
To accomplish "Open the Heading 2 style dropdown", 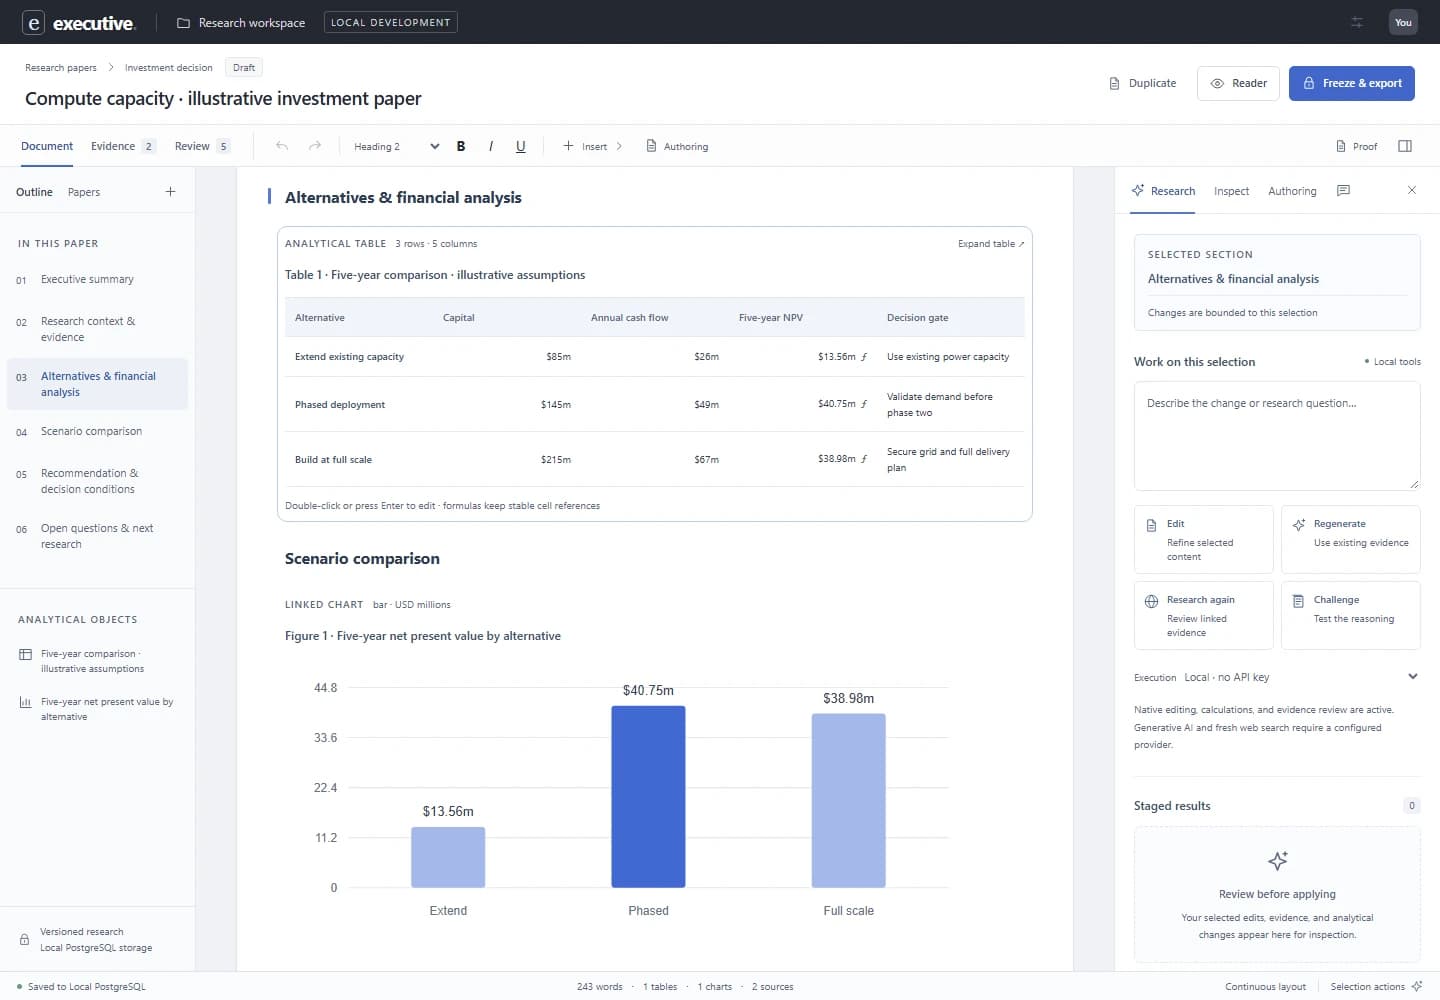I will click(395, 146).
